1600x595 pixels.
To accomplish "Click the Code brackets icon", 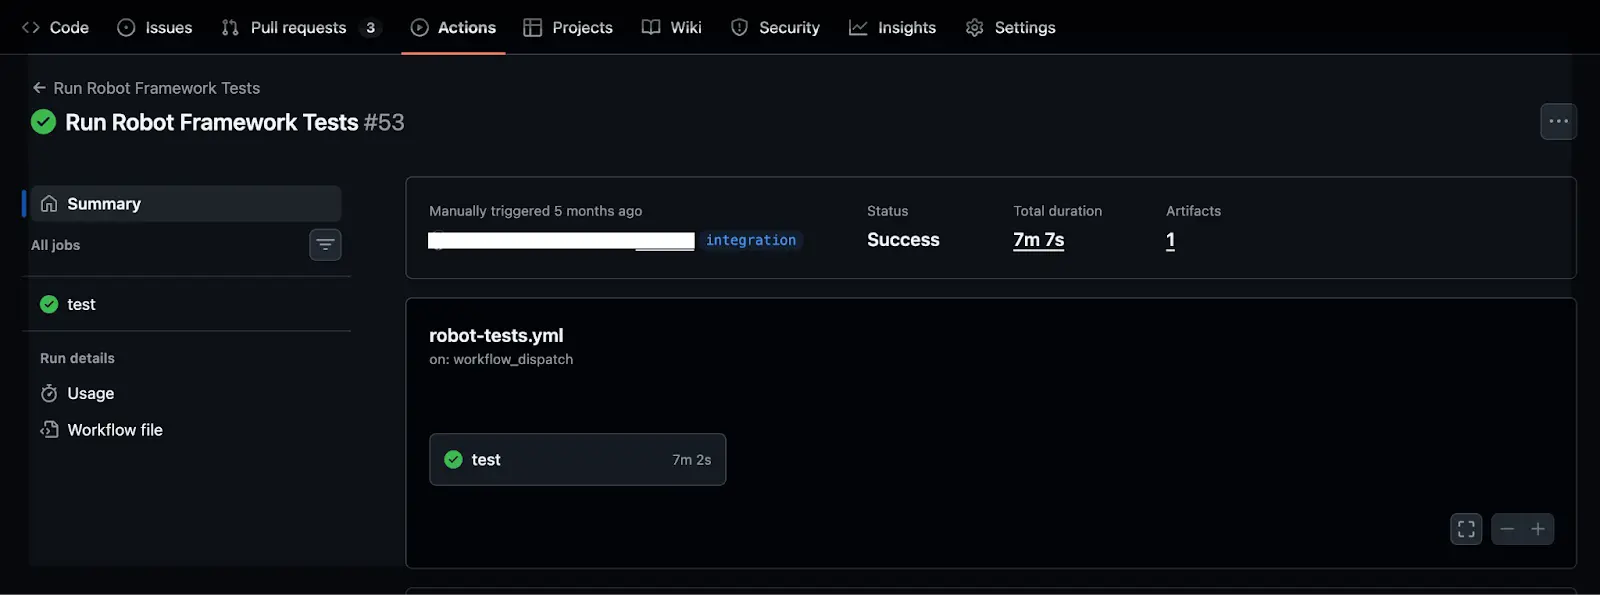I will [31, 28].
